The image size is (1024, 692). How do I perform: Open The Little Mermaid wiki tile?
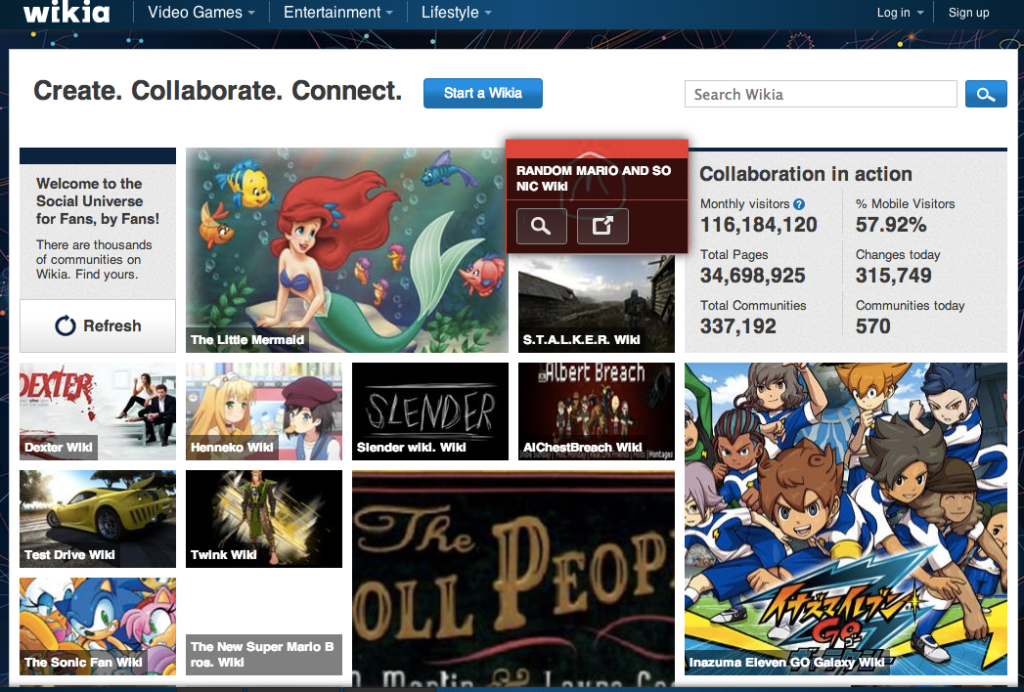[347, 250]
